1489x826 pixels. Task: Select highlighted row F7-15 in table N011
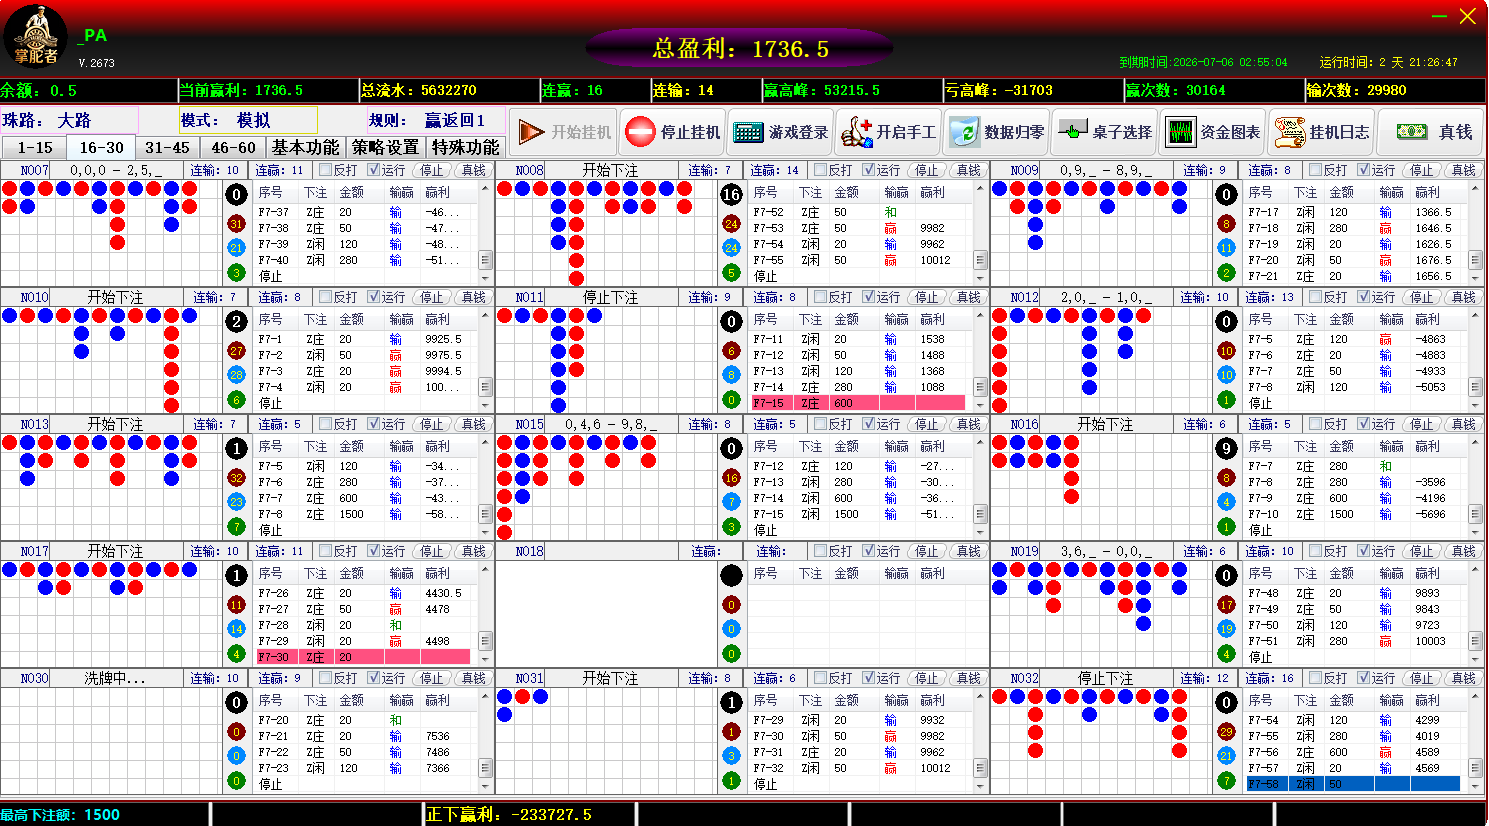(x=858, y=403)
